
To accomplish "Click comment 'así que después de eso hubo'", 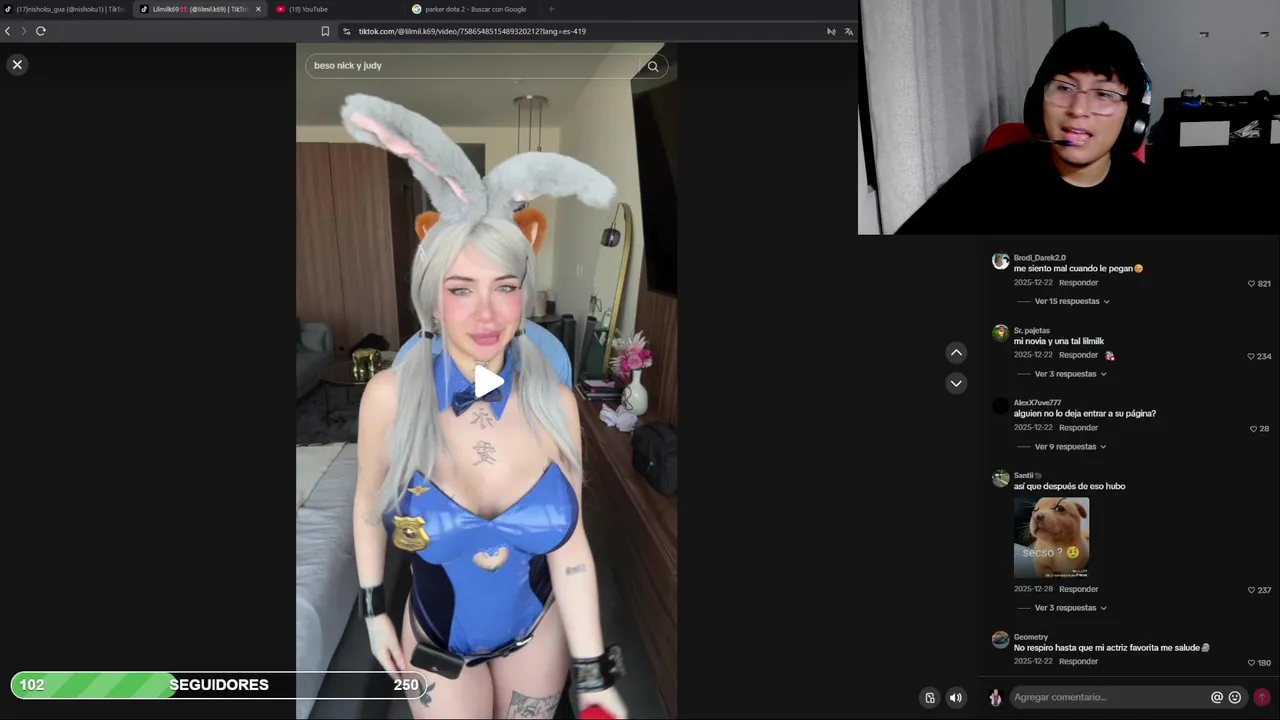I will (x=1070, y=486).
